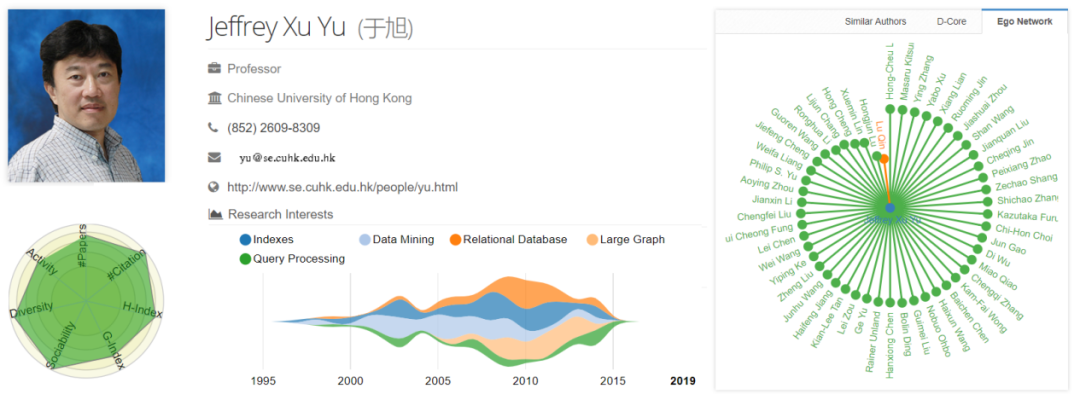
Task: Click the Query Processing green swatch
Action: click(x=245, y=259)
